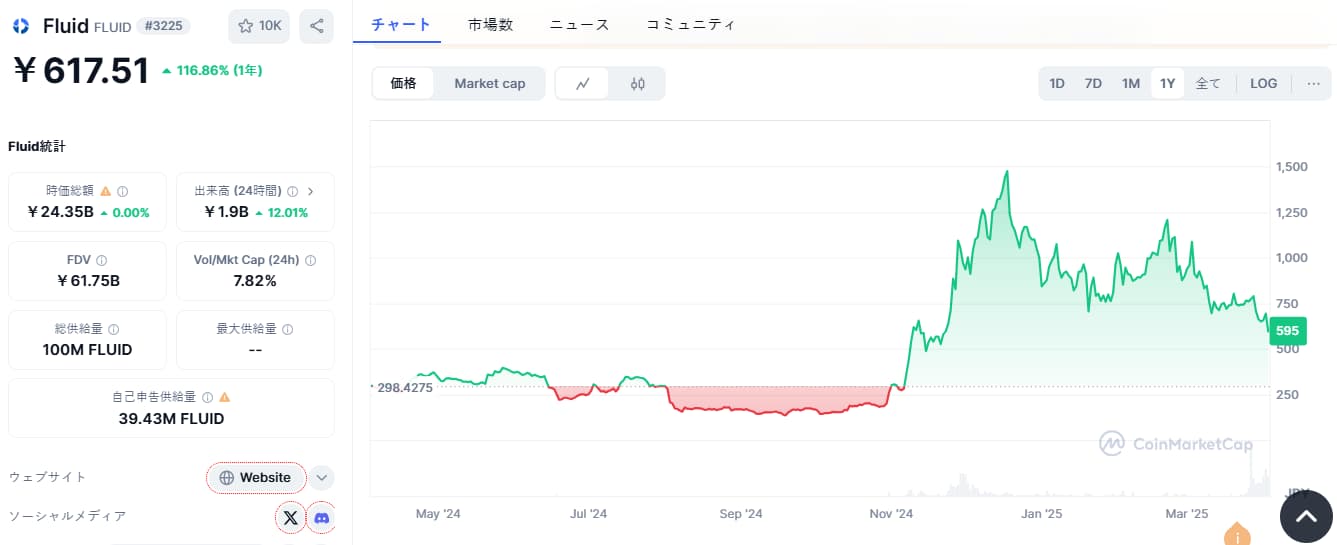1337x545 pixels.
Task: Click the 39.43M FLUID supply value
Action: (x=171, y=418)
